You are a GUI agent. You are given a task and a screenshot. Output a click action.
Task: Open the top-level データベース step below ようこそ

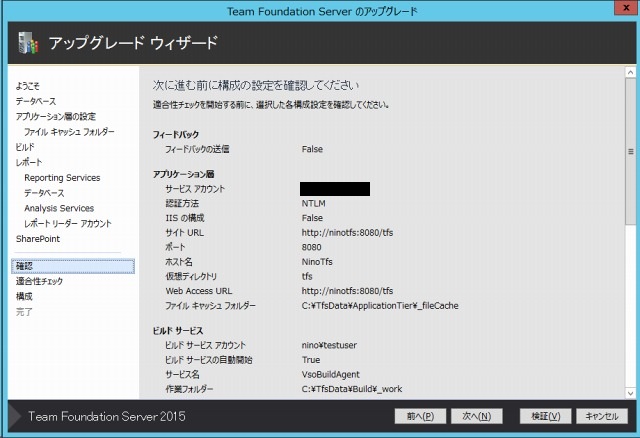click(36, 101)
